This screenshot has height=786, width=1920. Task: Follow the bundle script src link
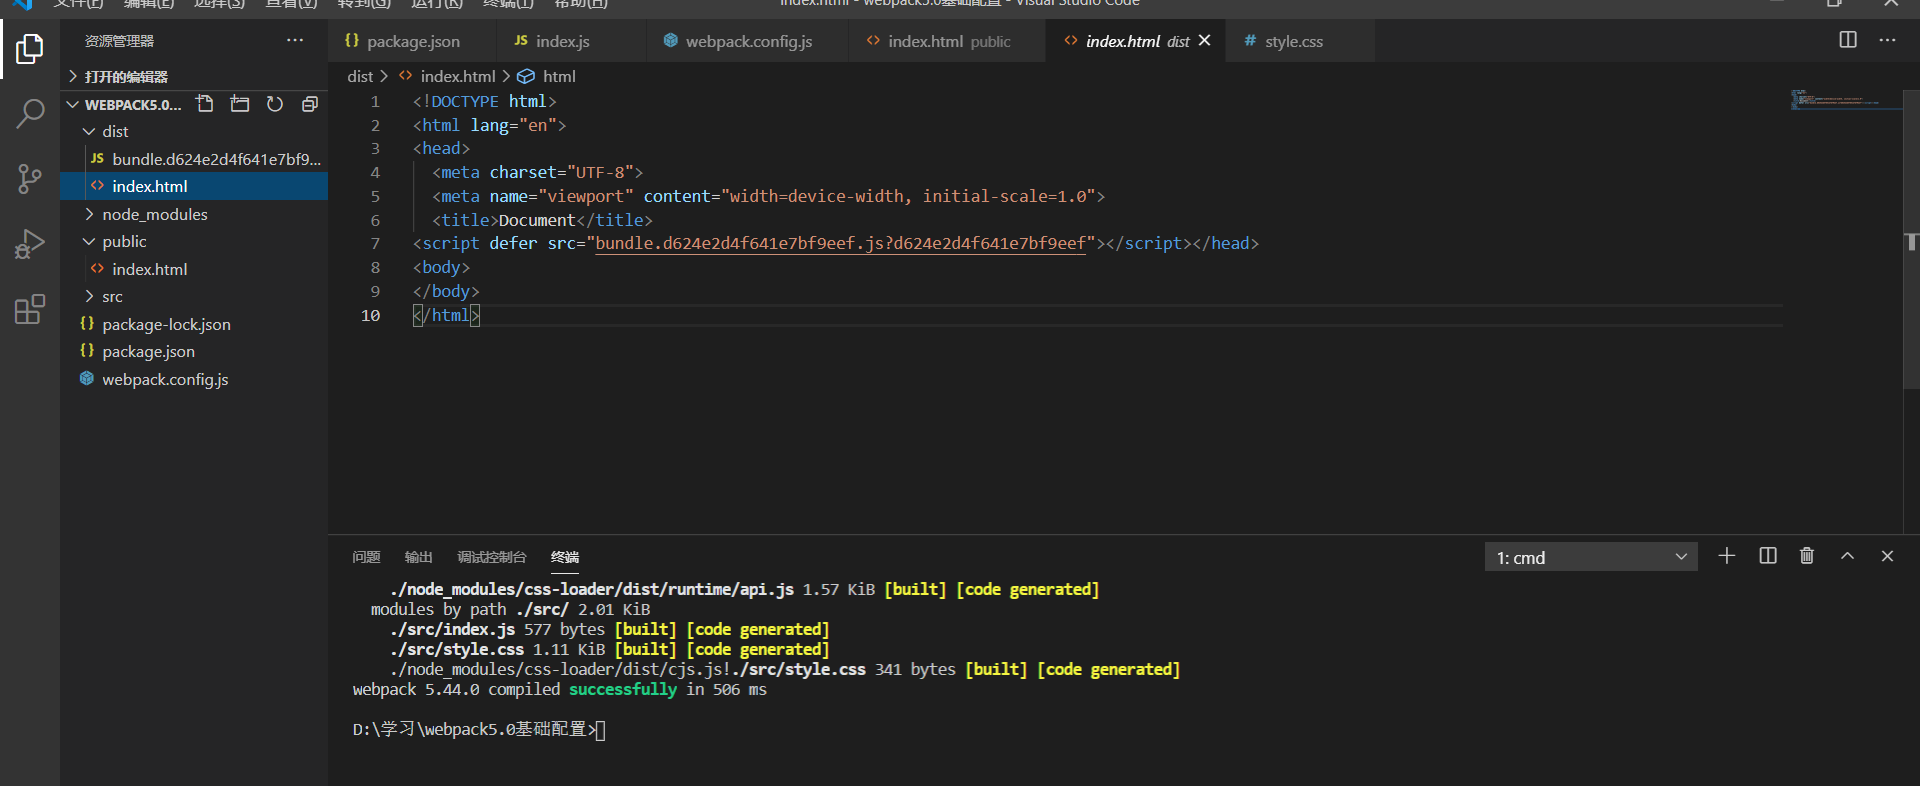click(x=840, y=243)
